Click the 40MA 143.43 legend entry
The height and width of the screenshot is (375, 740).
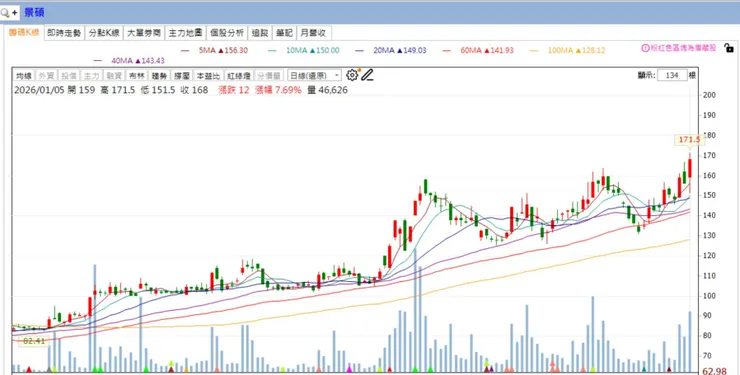pyautogui.click(x=129, y=60)
